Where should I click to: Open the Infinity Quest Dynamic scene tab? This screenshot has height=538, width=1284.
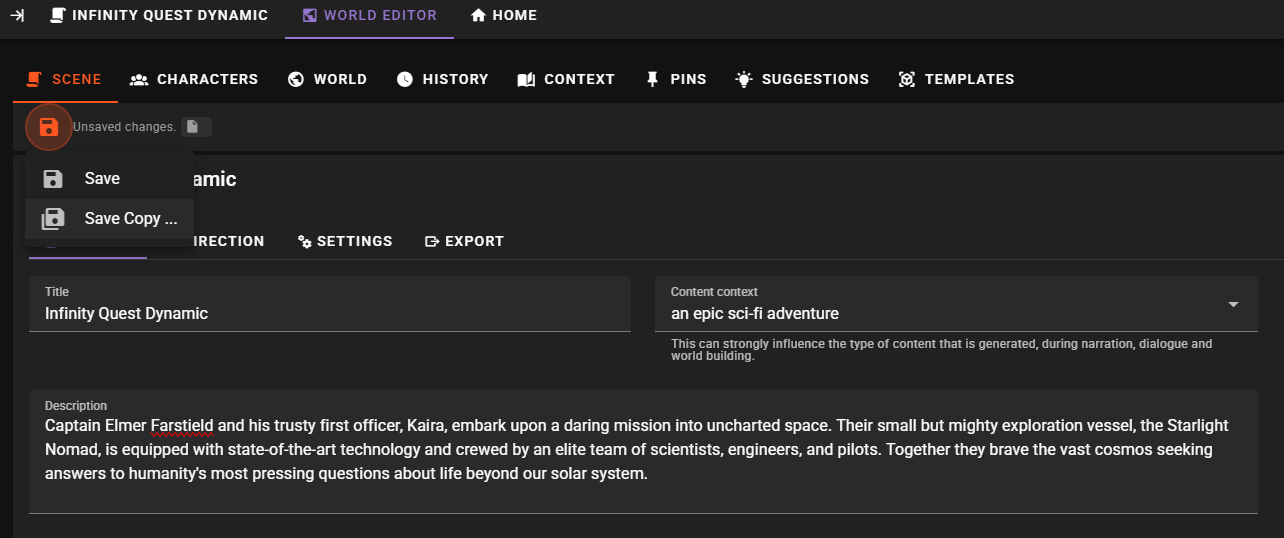tap(159, 15)
